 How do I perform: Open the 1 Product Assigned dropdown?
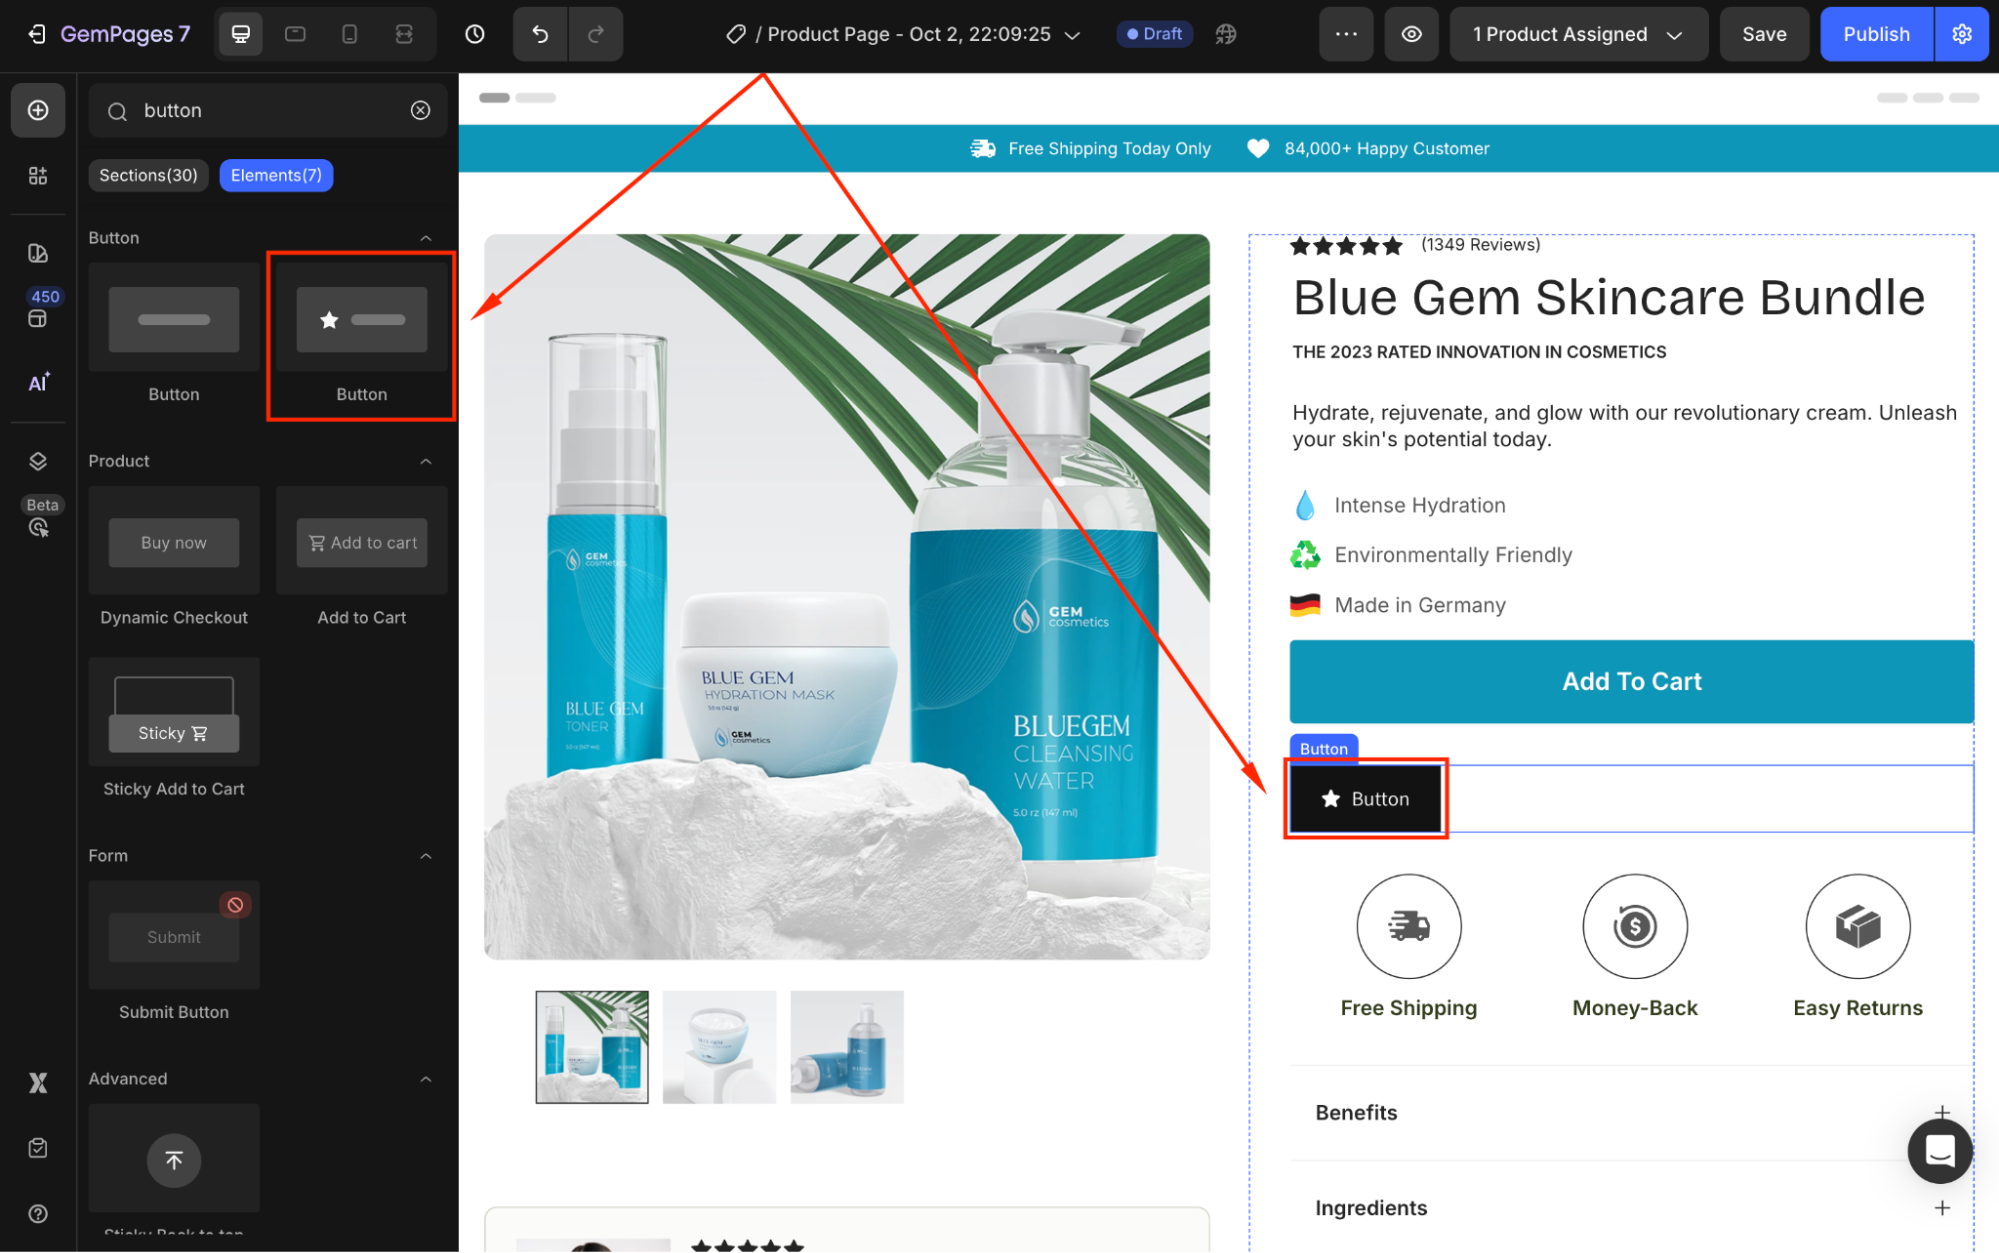(1577, 34)
